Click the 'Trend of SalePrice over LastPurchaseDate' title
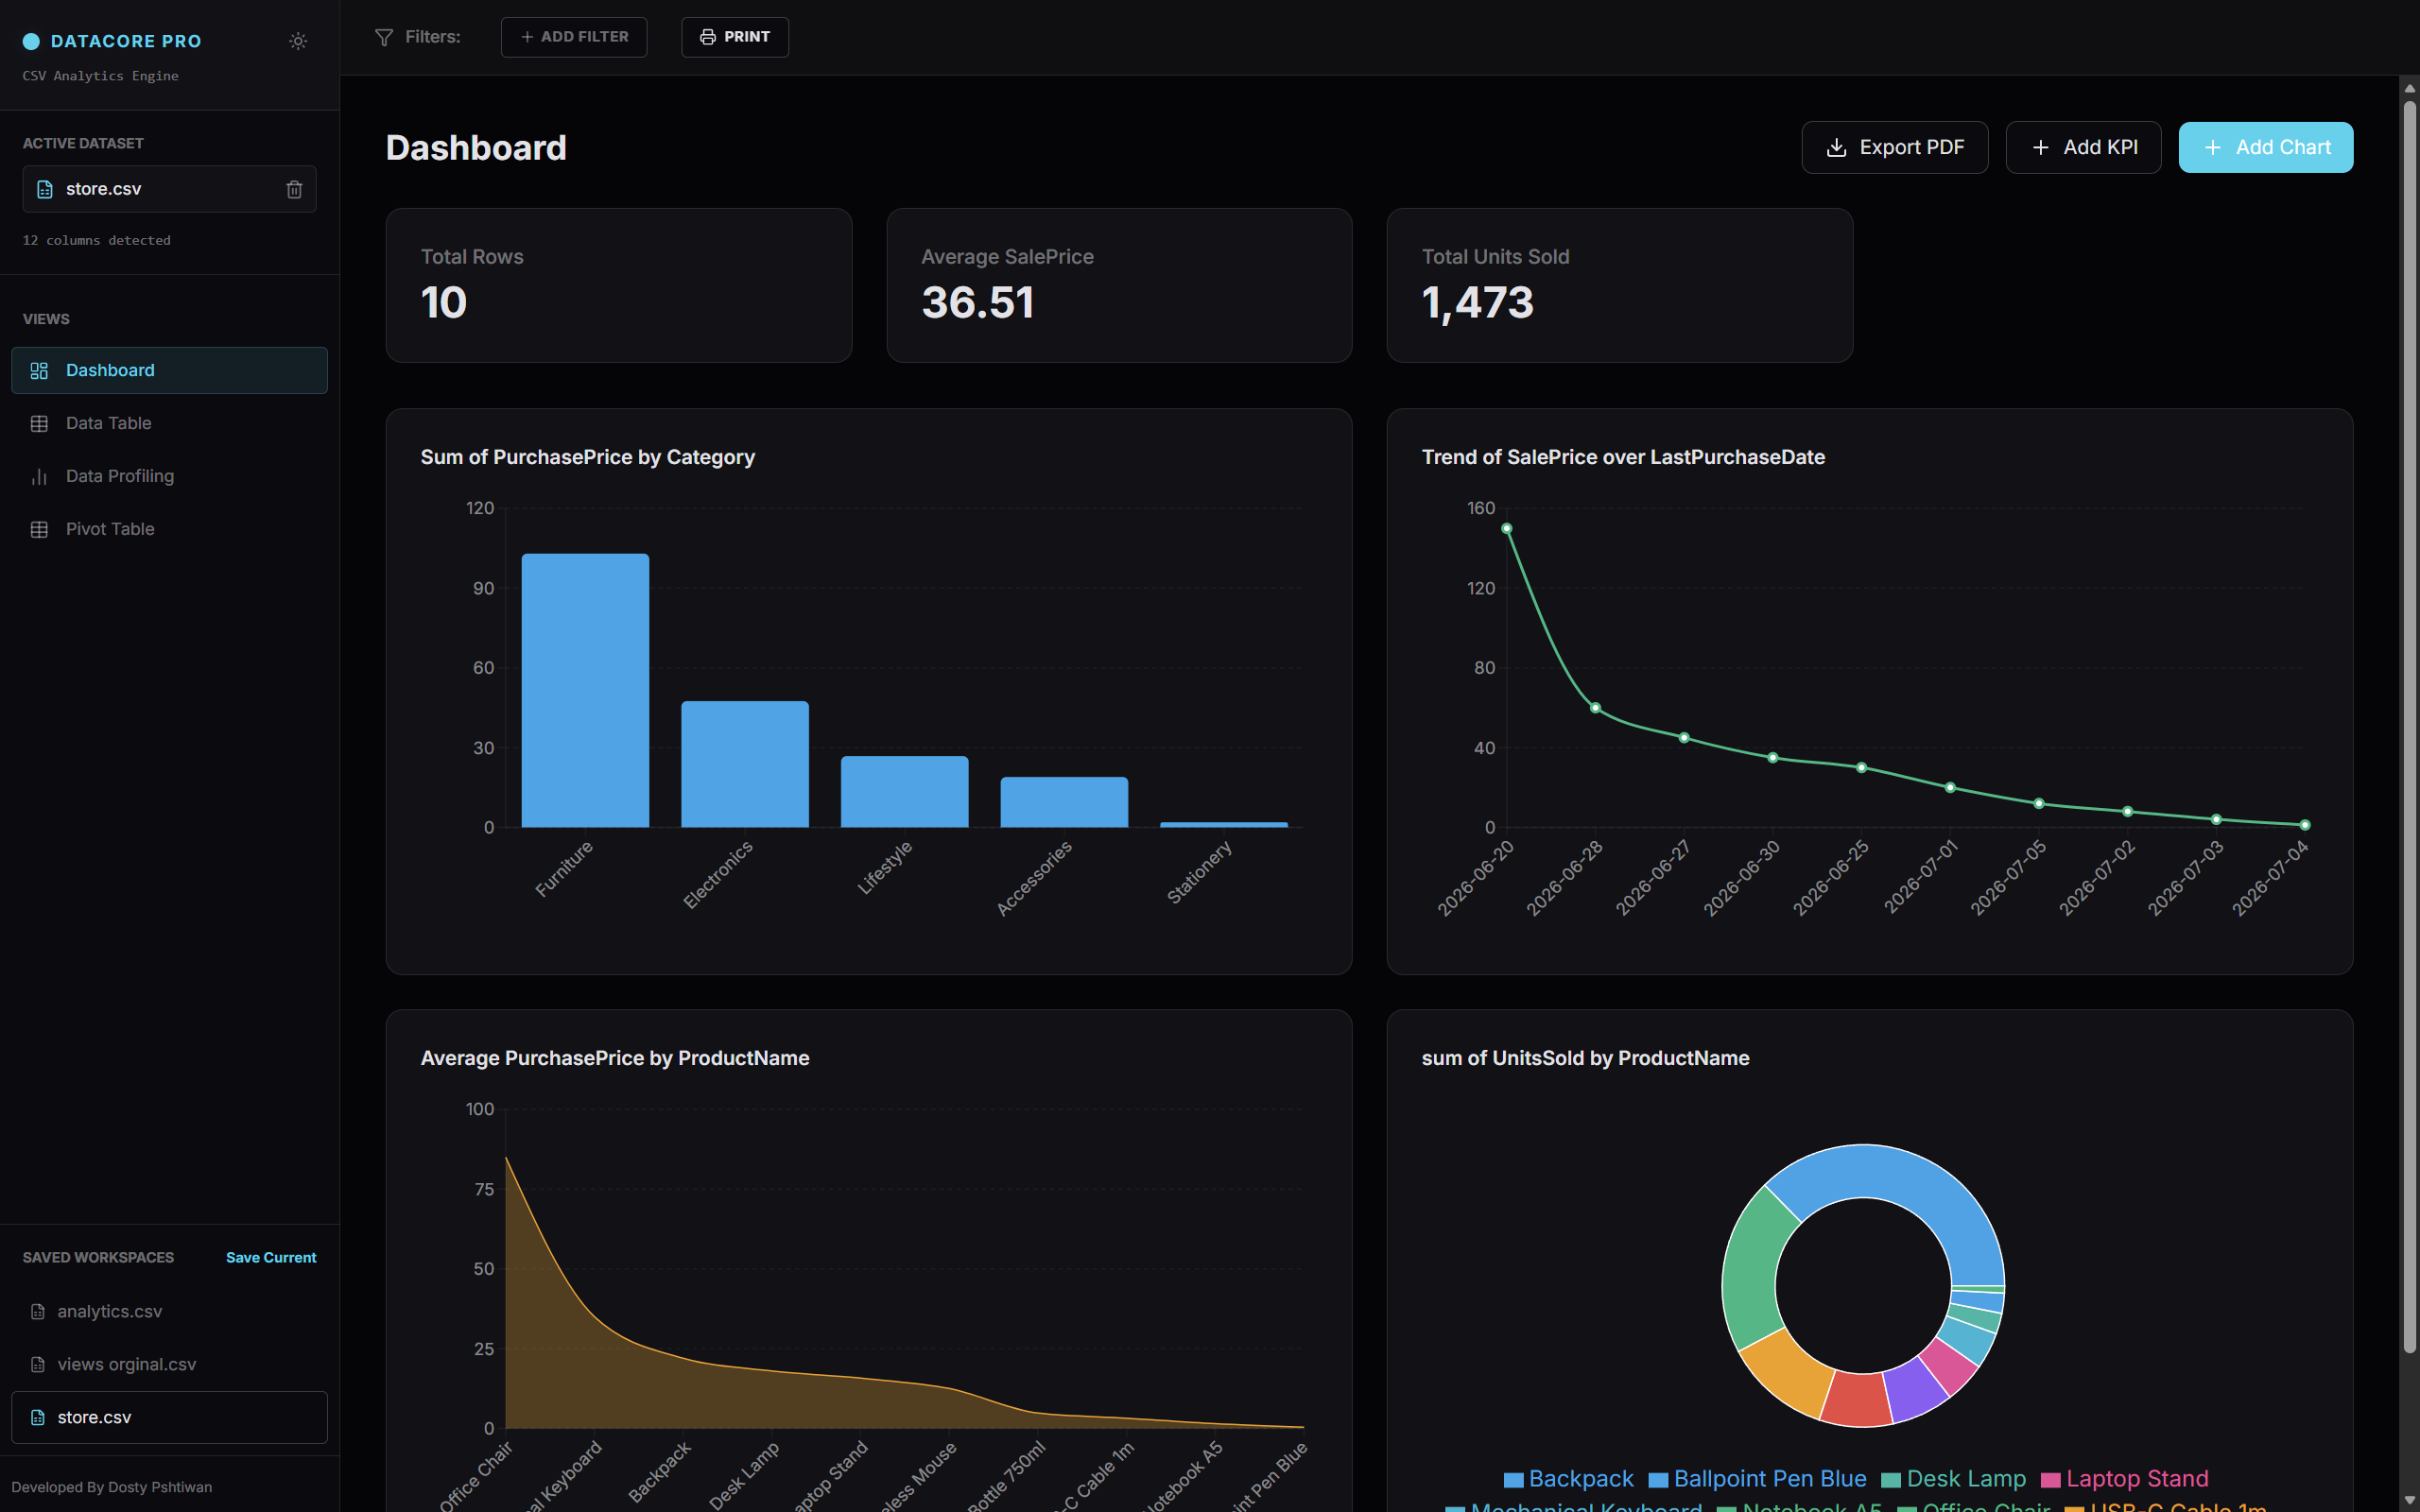Screen dimensions: 2420x1512 click(1623, 457)
